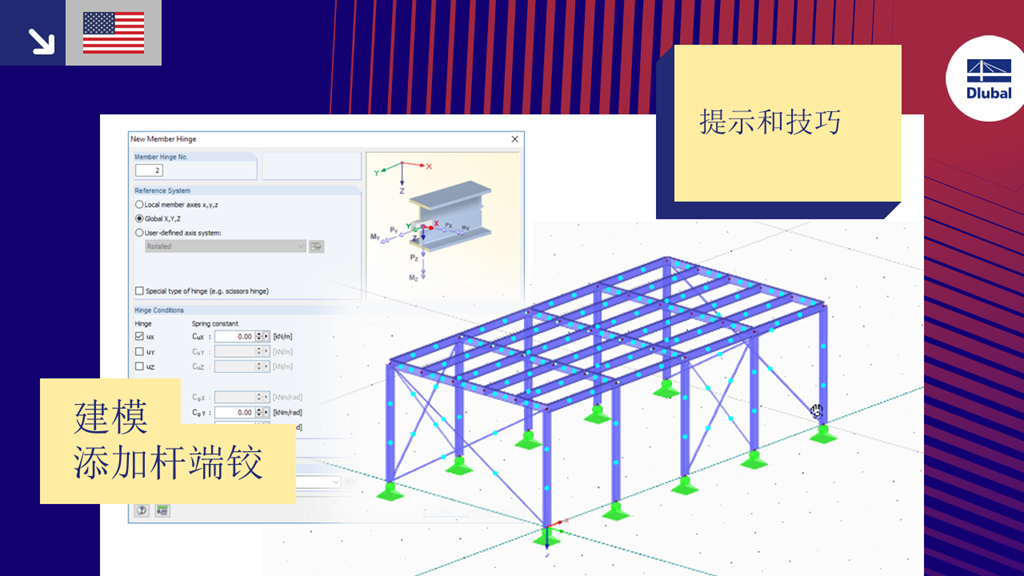
Task: Click the I-beam hinge preview image
Action: (x=443, y=225)
